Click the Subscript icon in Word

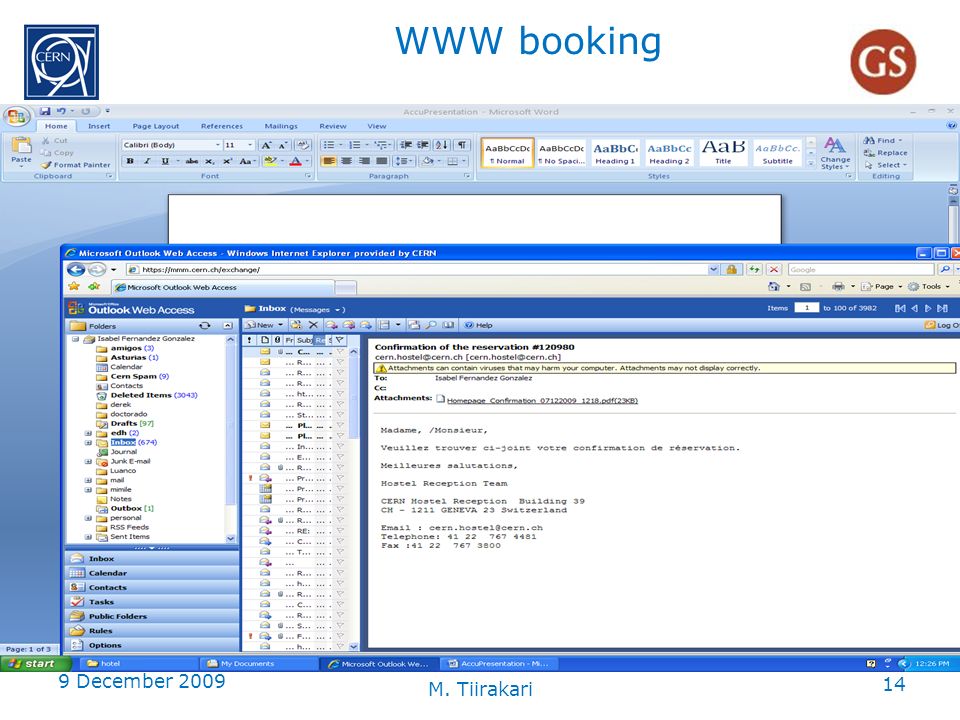click(209, 161)
